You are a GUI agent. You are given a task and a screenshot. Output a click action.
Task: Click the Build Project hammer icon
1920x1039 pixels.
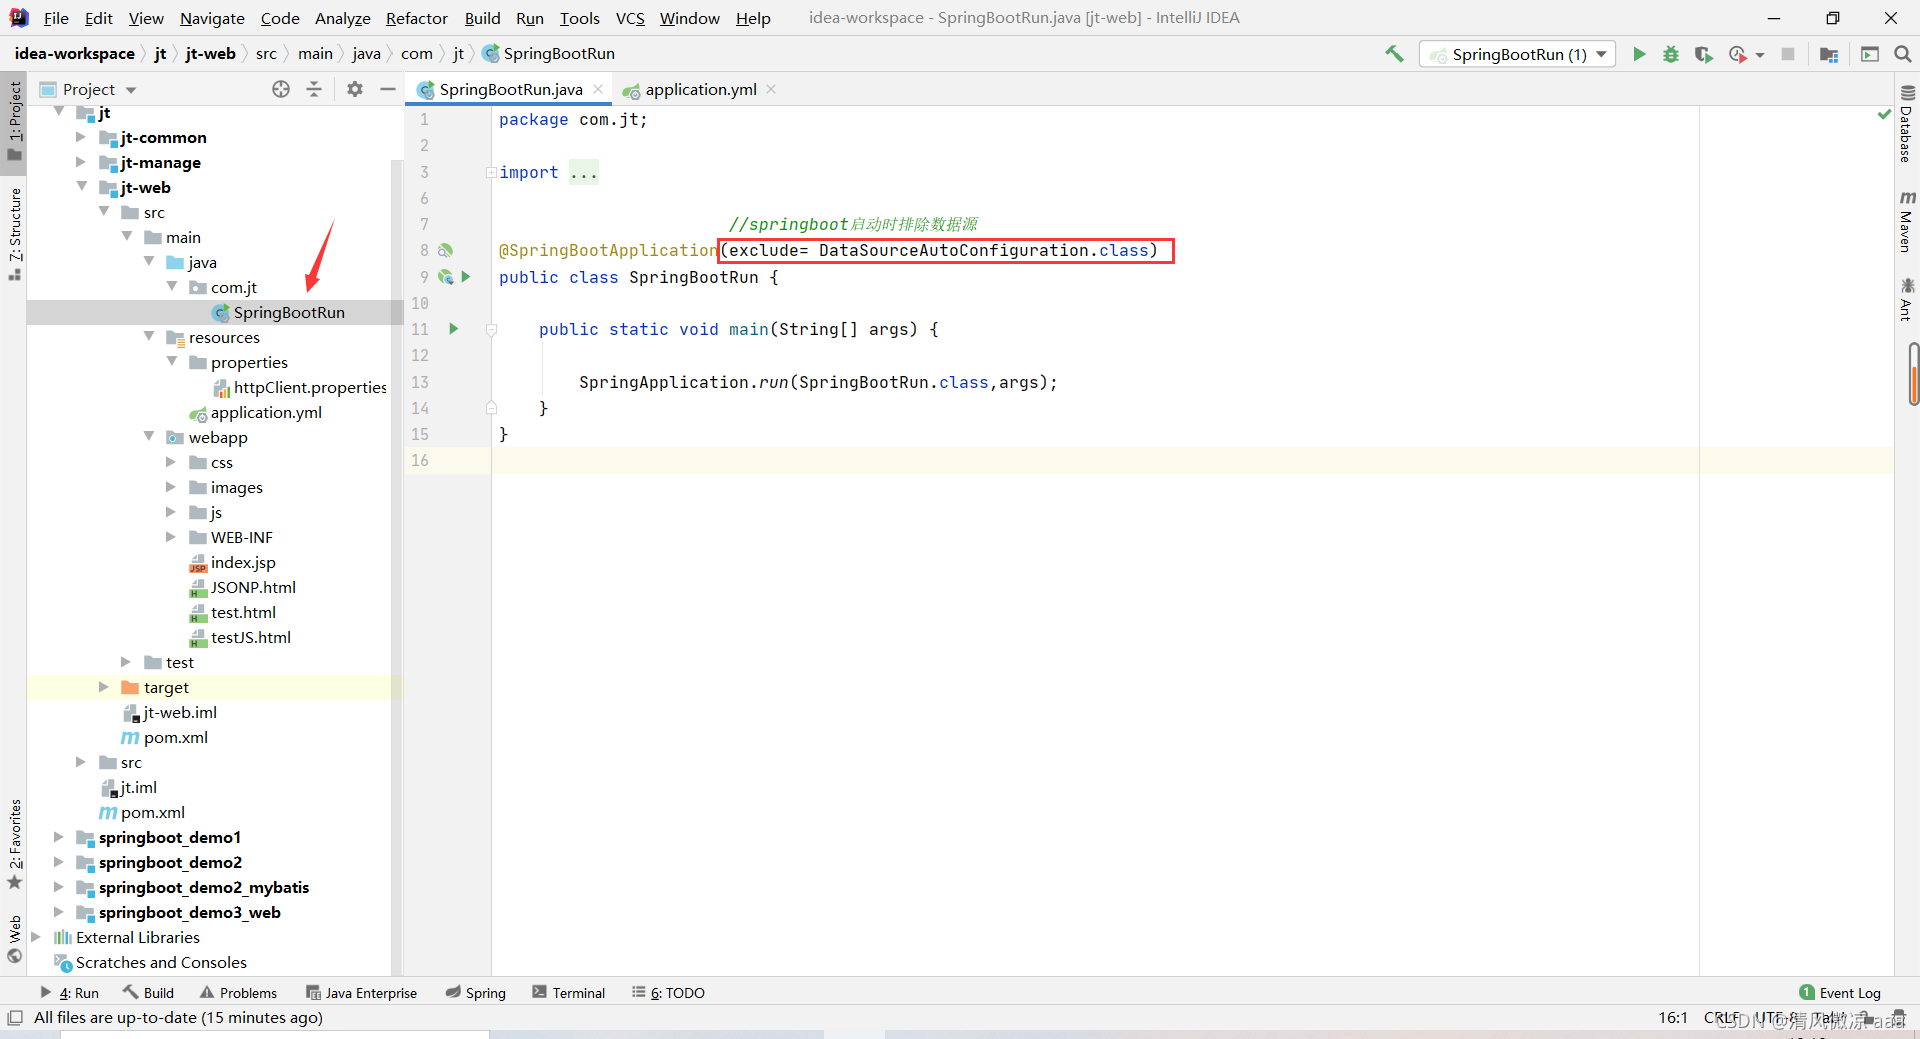point(1394,54)
